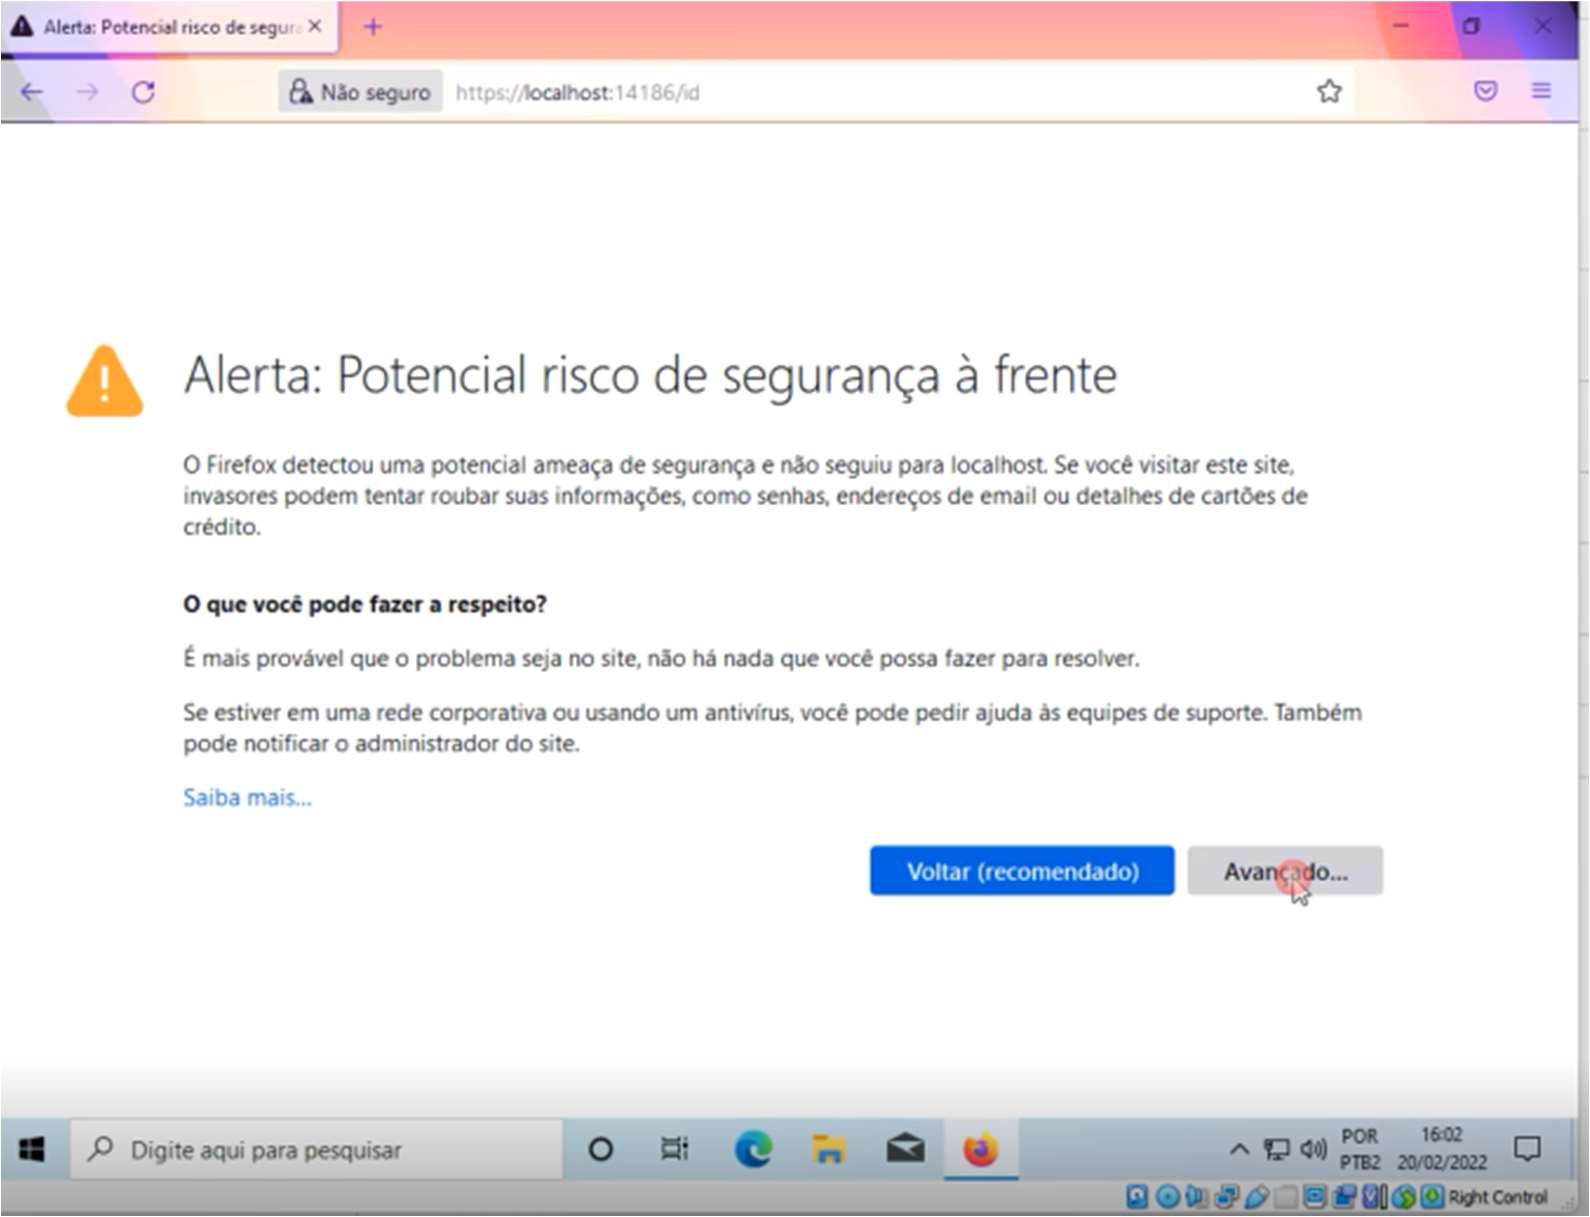Click the 'Right Control' host key label
Image resolution: width=1590 pixels, height=1217 pixels.
pos(1498,1197)
